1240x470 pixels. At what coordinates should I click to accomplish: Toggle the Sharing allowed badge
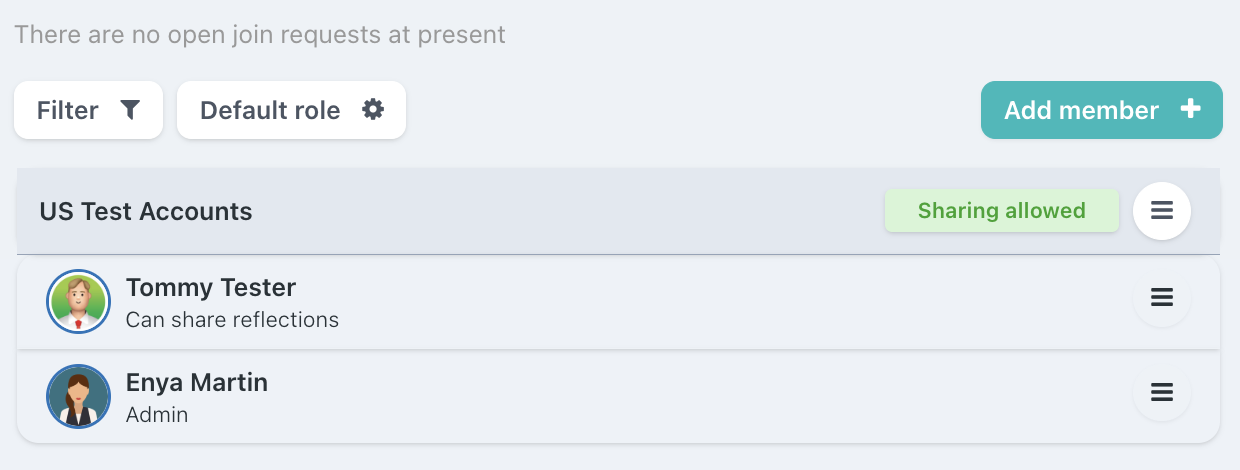coord(1001,211)
